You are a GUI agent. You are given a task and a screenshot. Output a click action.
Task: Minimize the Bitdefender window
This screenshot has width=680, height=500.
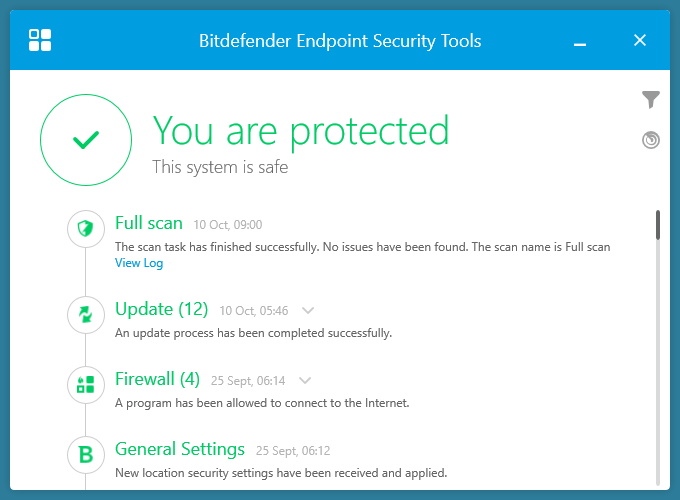581,41
